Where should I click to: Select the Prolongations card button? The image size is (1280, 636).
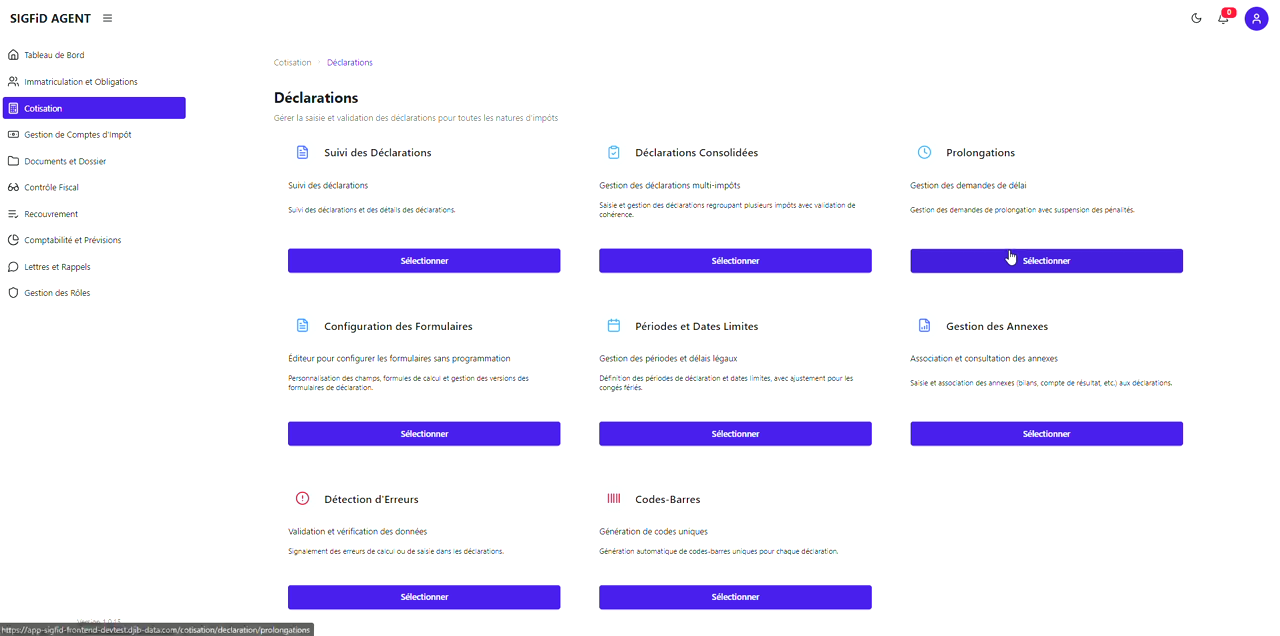pyautogui.click(x=1046, y=261)
